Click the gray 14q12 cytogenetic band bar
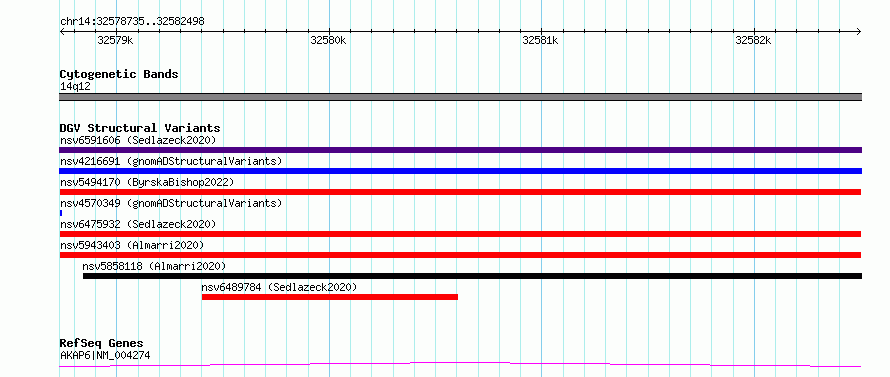890x377 pixels. [460, 97]
